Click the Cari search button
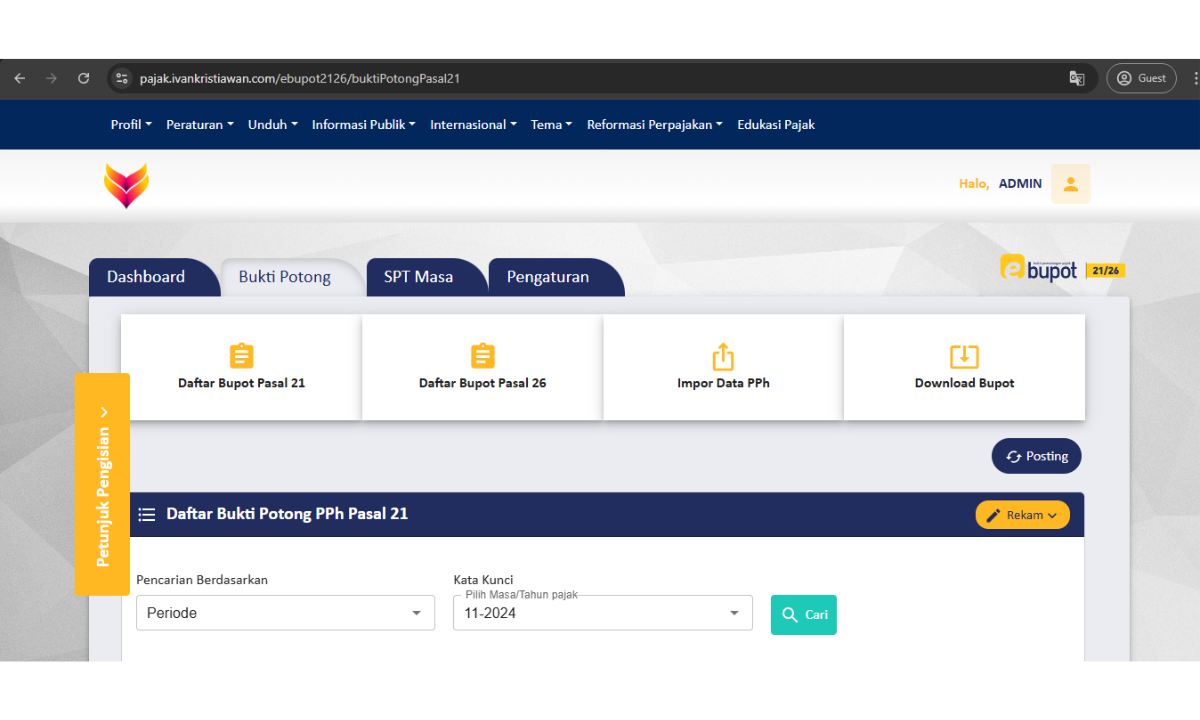1200x720 pixels. 803,615
